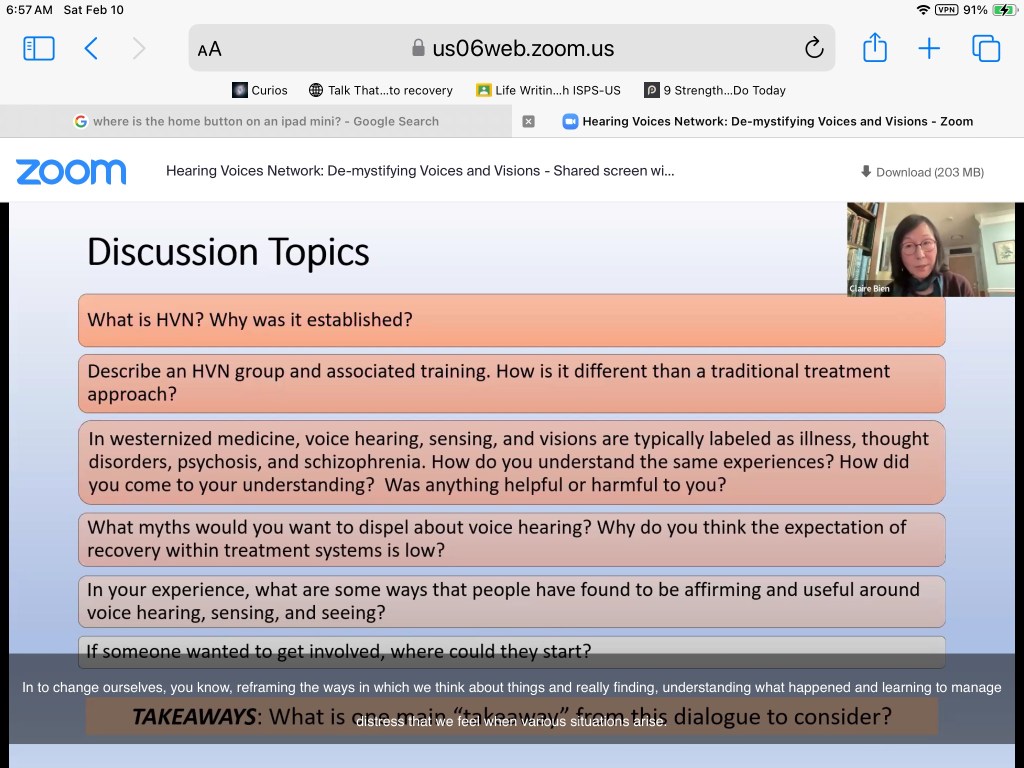Close the Hearing Voices Network tab
The height and width of the screenshot is (768, 1024).
[529, 121]
